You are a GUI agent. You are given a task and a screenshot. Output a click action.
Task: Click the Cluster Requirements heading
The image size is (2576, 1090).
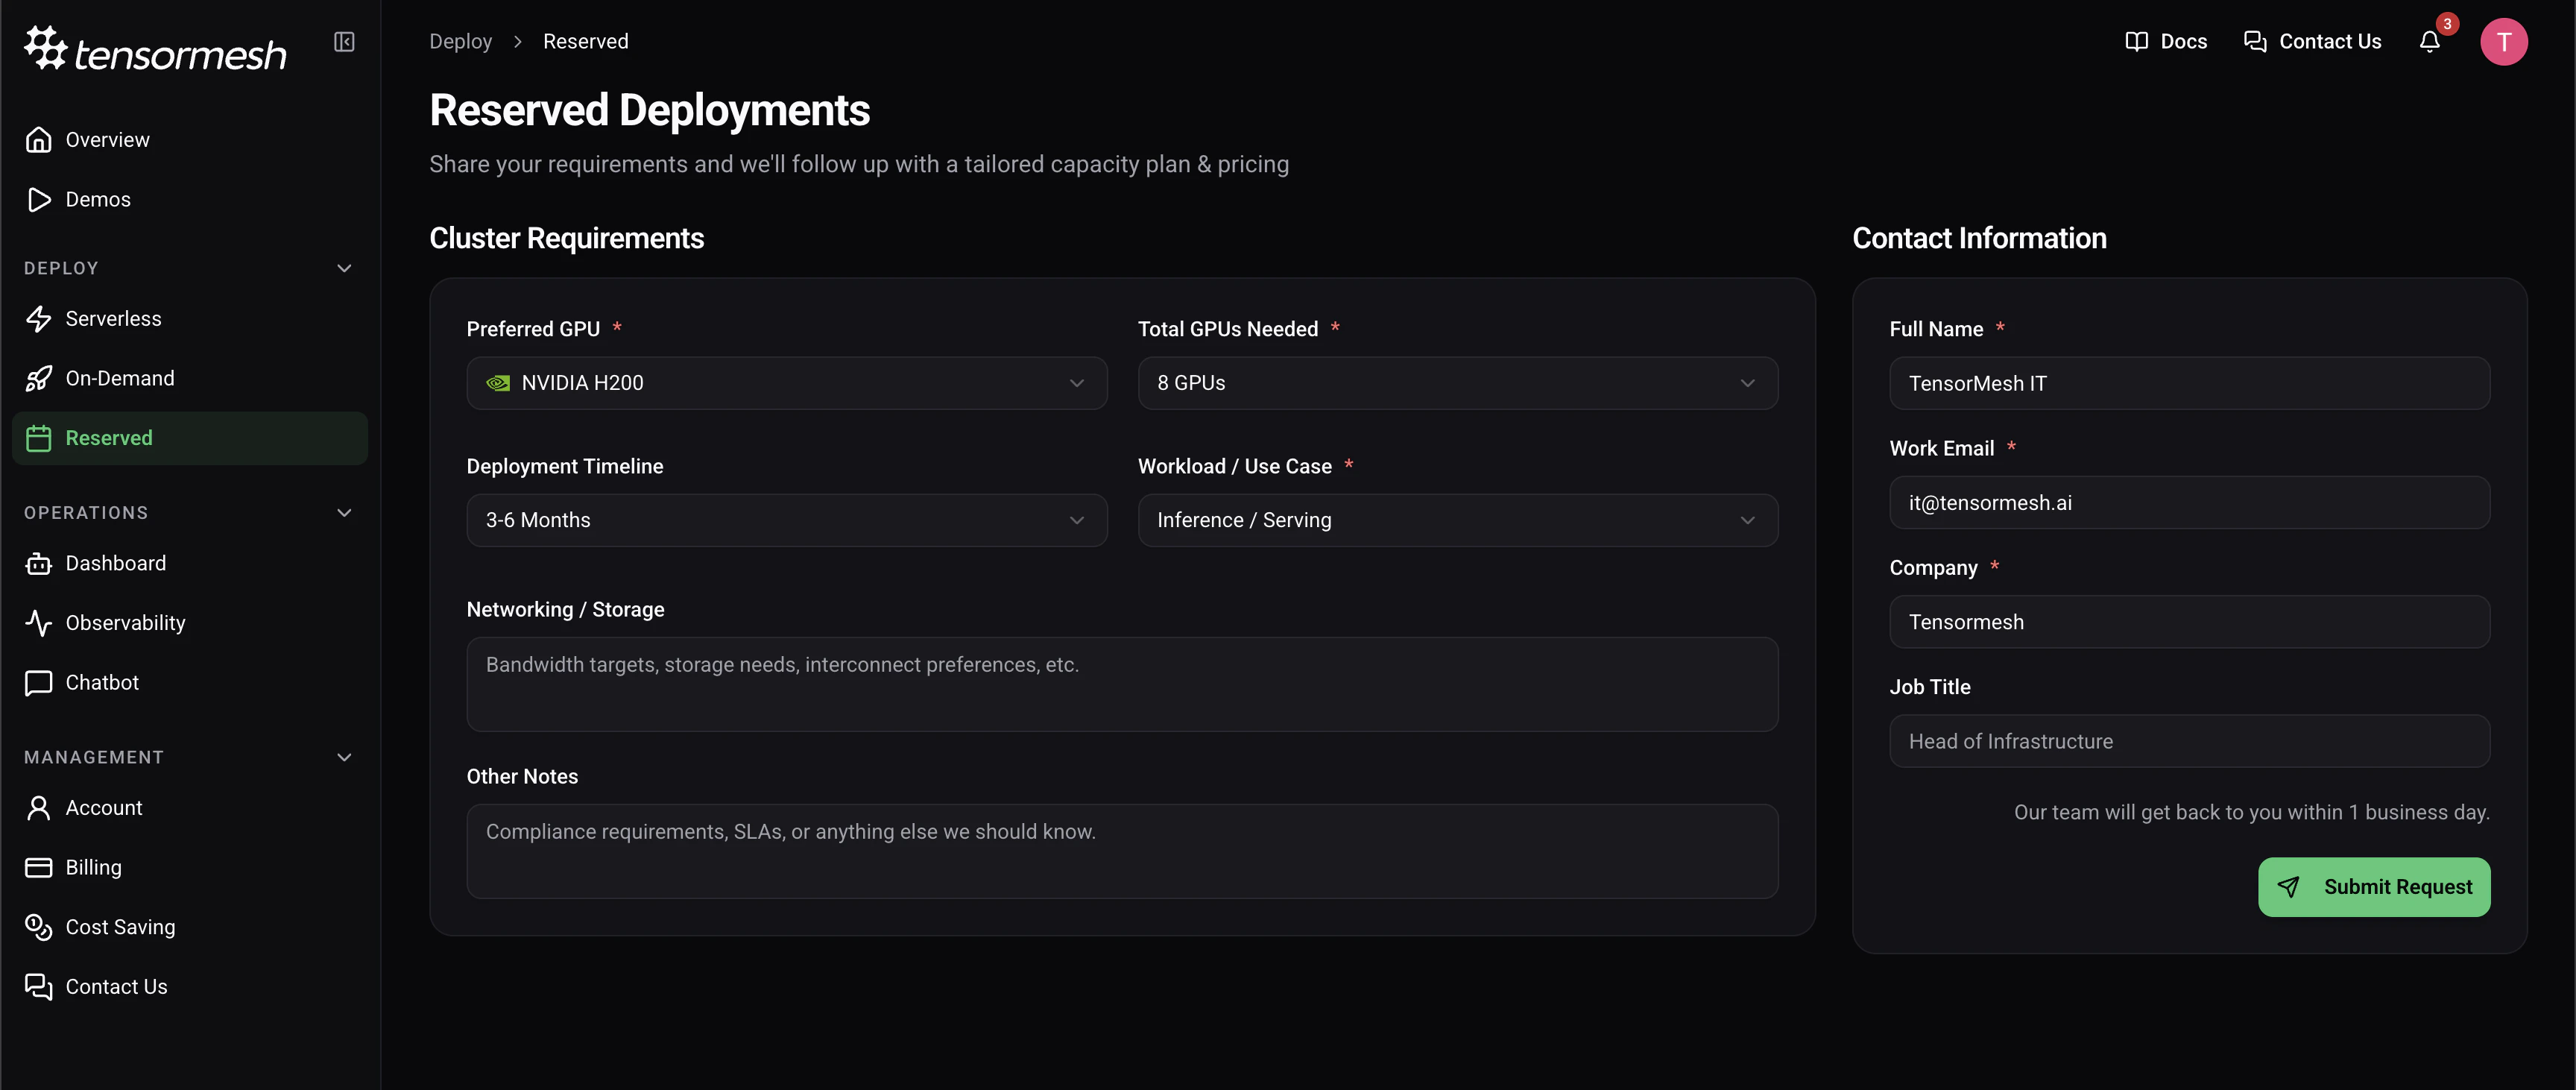click(x=566, y=238)
